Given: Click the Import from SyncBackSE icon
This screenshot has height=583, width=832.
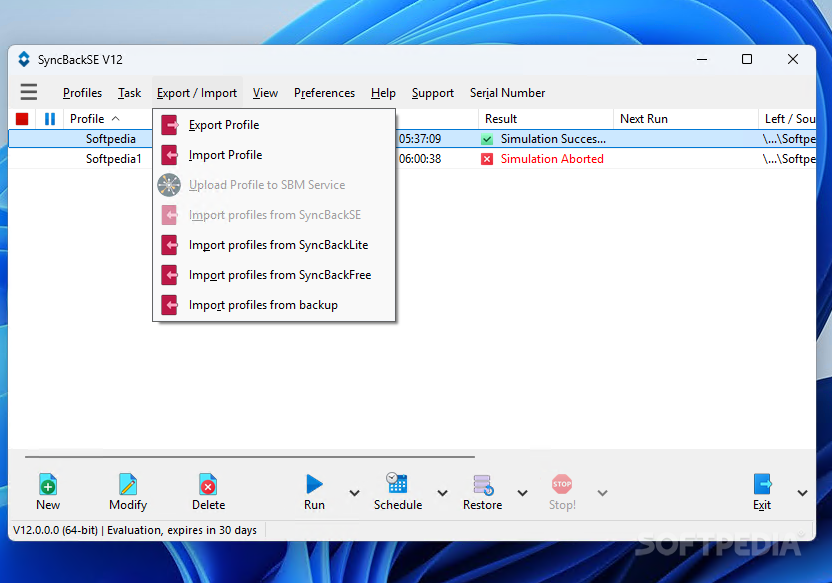Looking at the screenshot, I should click(169, 215).
